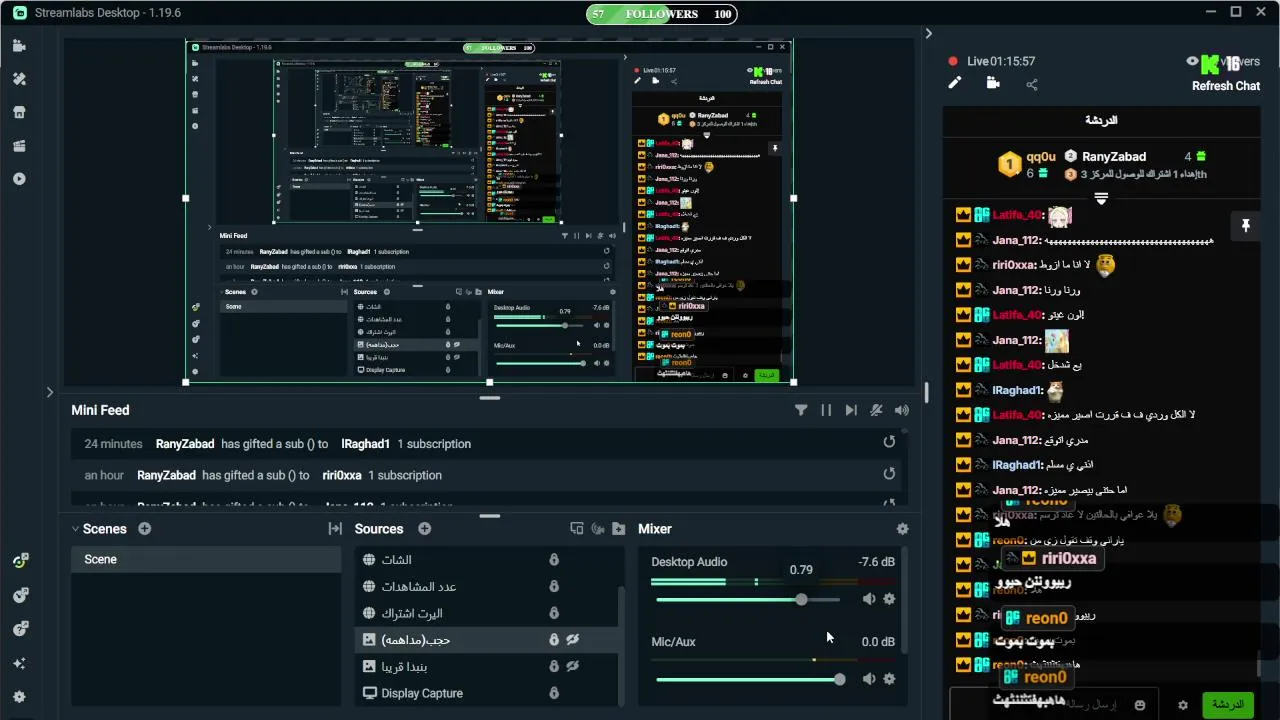Collapse the Scenes dropdown chevron
The height and width of the screenshot is (720, 1280).
pyautogui.click(x=75, y=529)
